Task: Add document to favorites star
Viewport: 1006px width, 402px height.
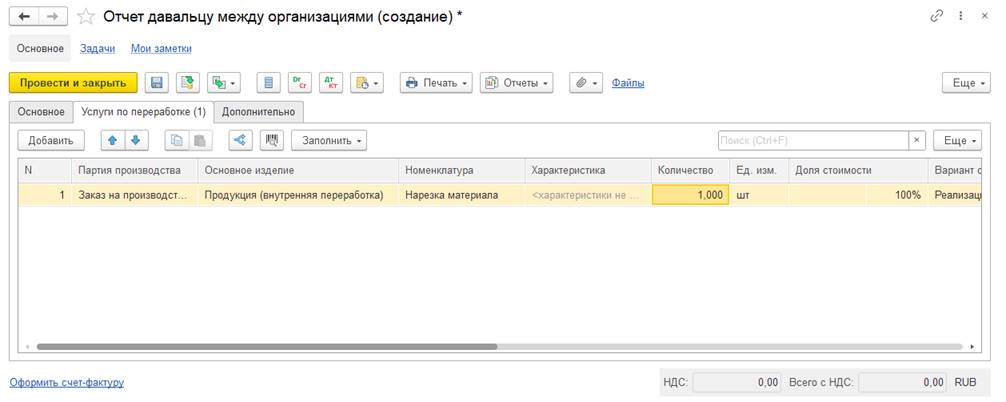Action: pos(86,17)
